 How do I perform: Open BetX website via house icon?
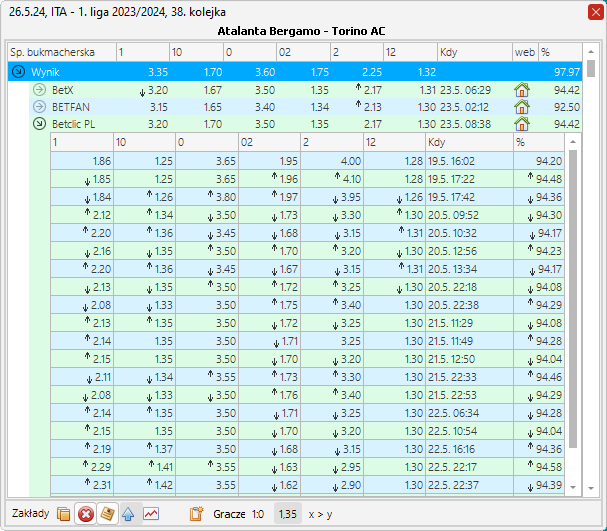click(521, 90)
